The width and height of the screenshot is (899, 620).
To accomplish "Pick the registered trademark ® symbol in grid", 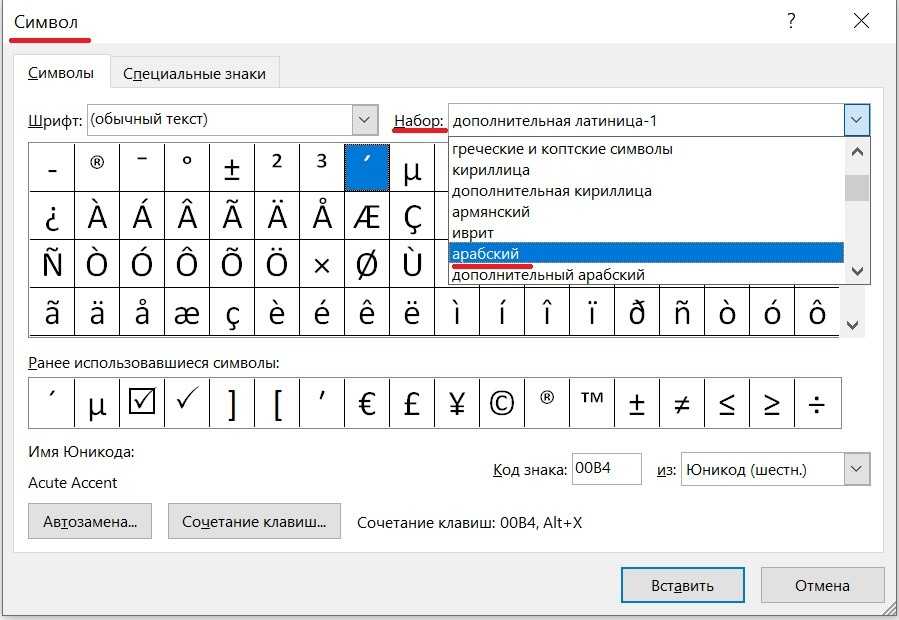I will pos(97,167).
